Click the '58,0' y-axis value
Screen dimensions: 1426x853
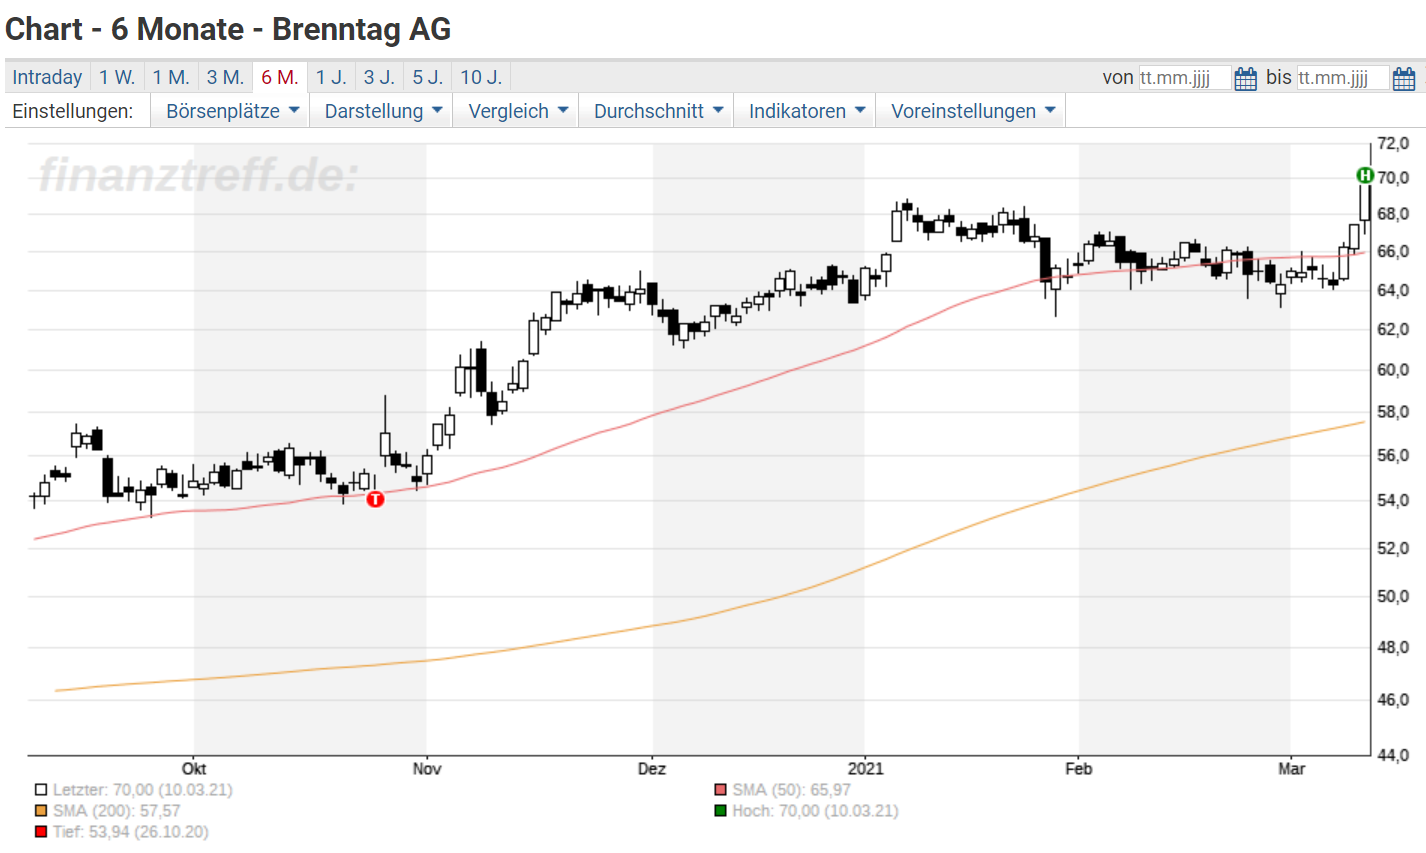pos(1393,412)
